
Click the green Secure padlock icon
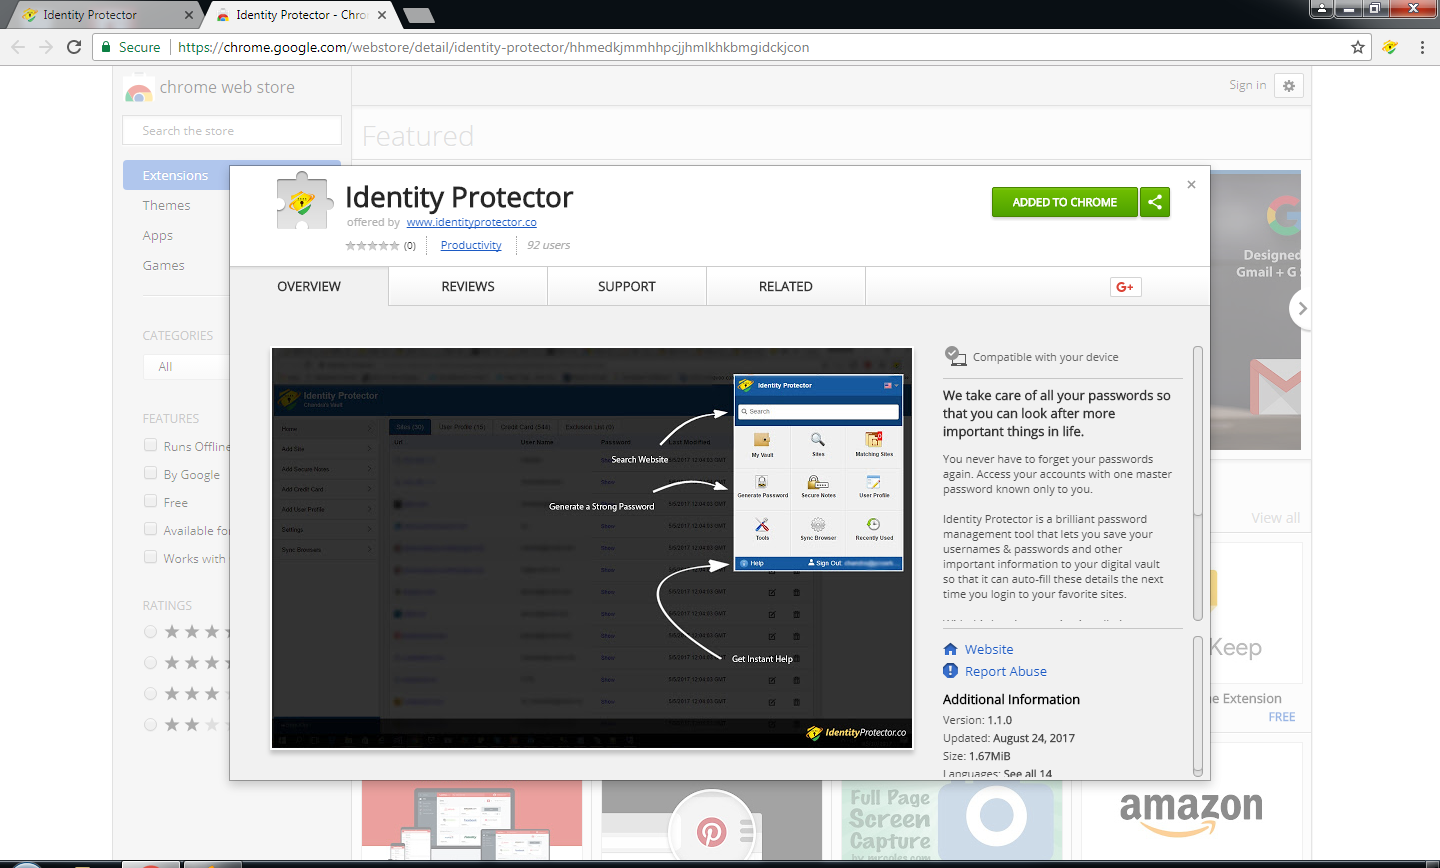pos(106,47)
